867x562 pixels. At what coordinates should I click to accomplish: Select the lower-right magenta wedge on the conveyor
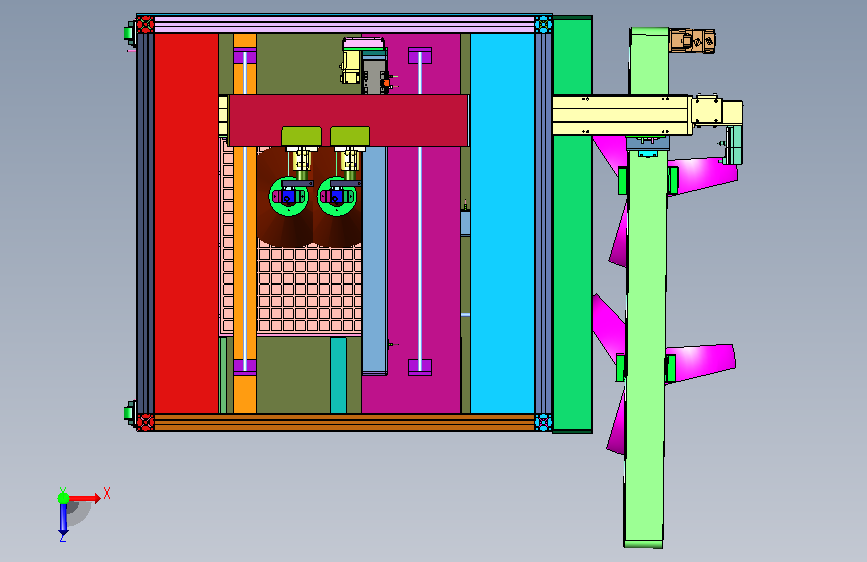coord(701,362)
